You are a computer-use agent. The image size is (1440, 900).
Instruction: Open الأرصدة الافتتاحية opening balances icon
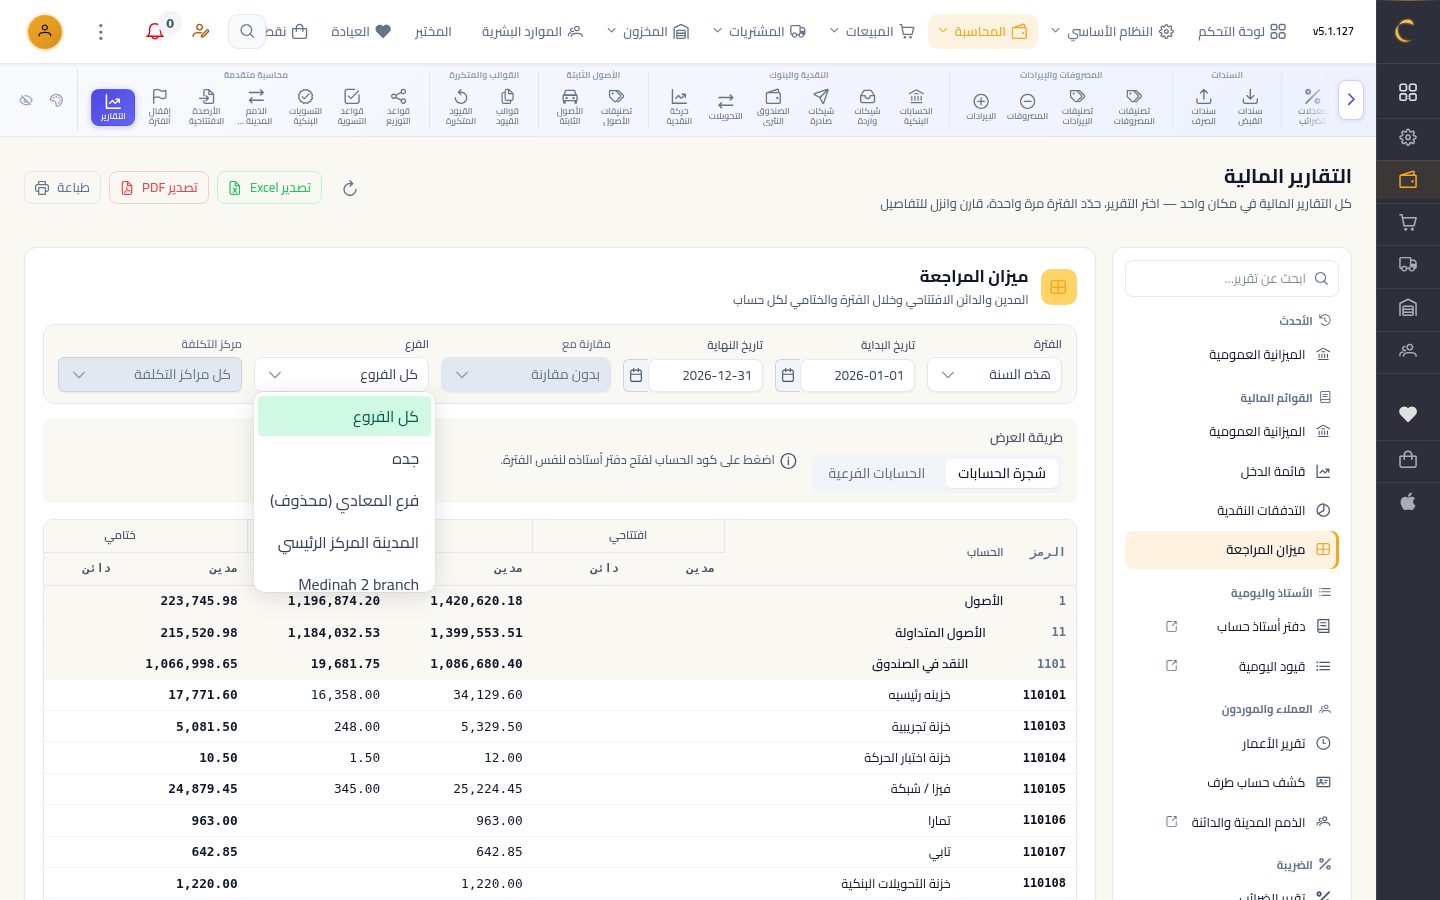[207, 107]
